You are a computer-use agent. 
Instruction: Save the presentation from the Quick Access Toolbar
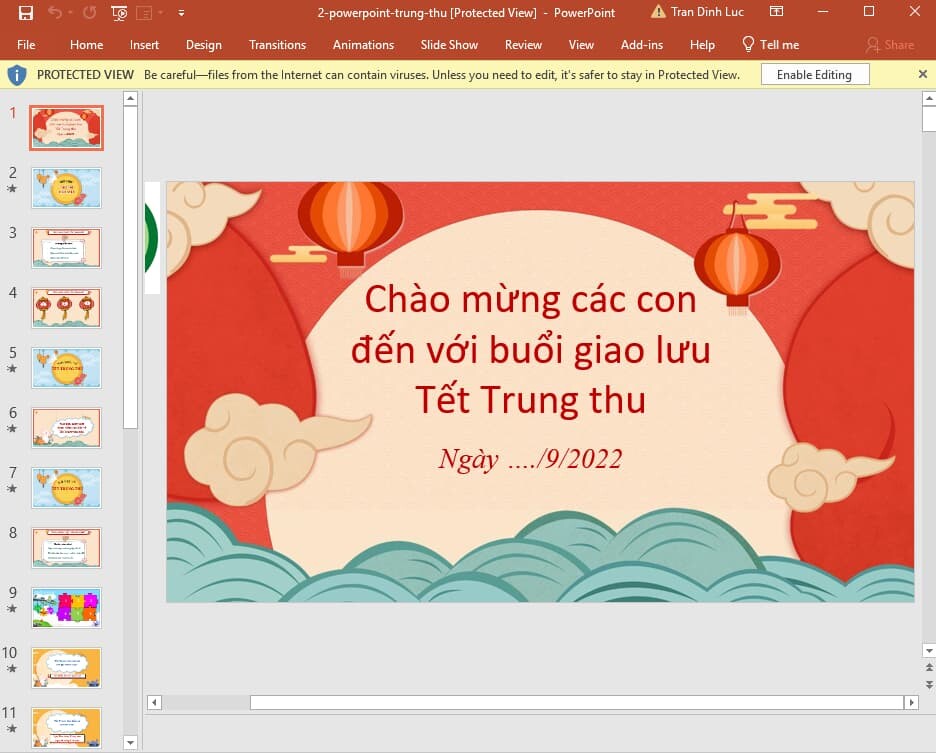pos(26,13)
